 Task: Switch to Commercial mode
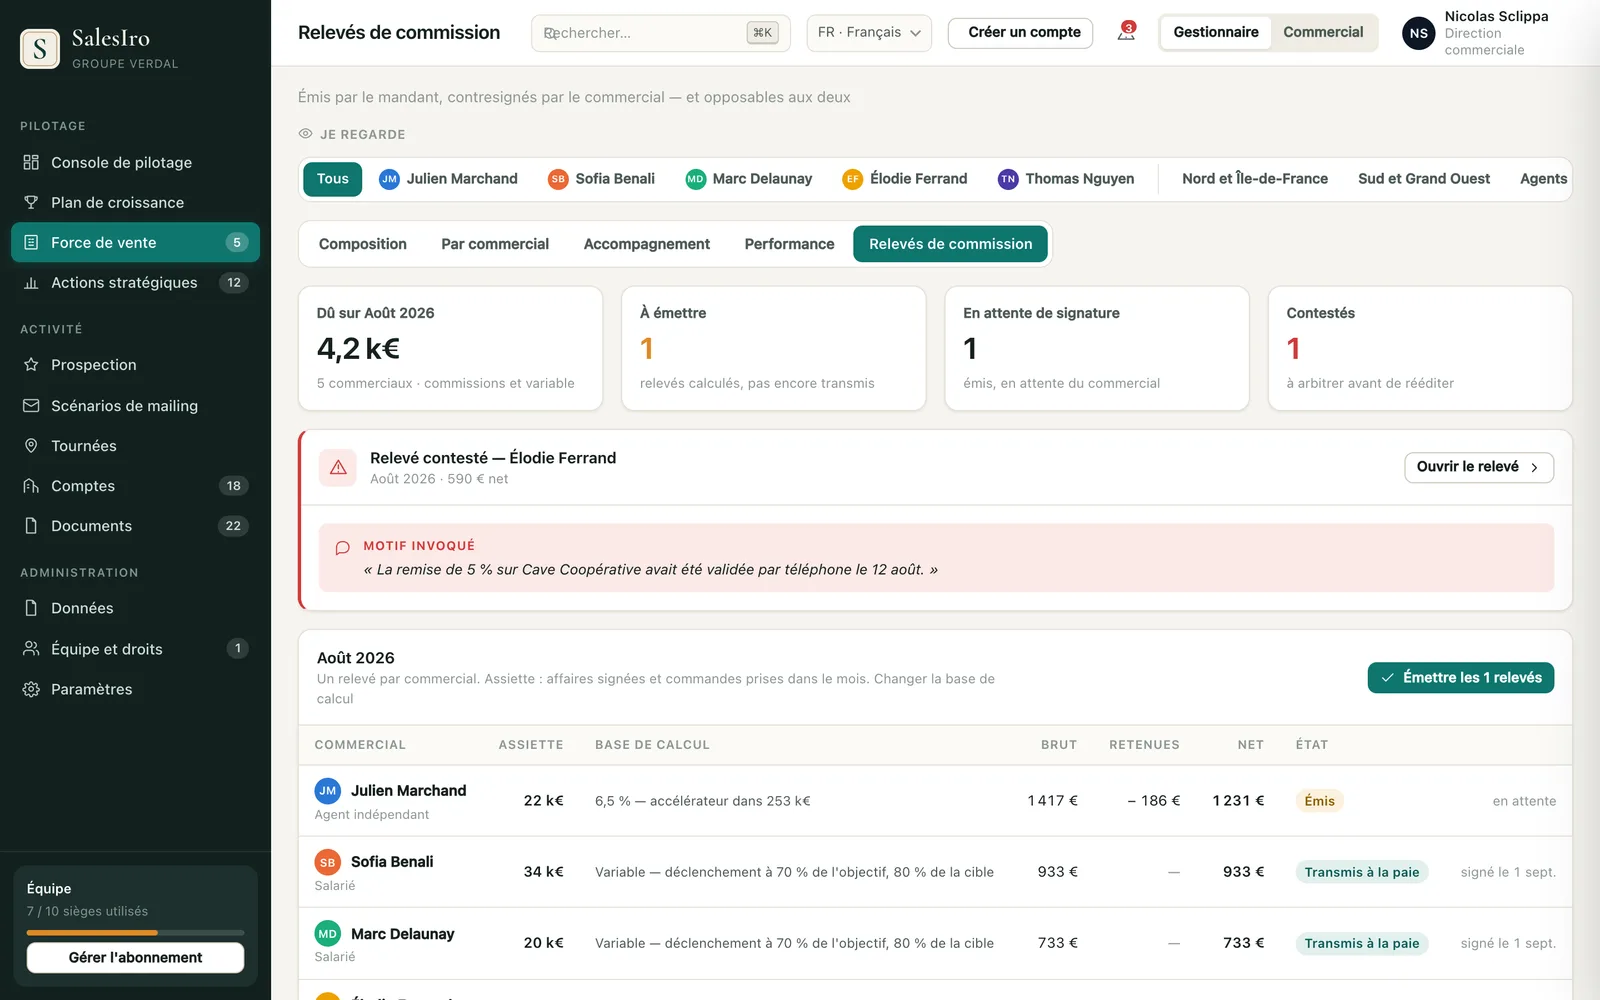[x=1323, y=32]
